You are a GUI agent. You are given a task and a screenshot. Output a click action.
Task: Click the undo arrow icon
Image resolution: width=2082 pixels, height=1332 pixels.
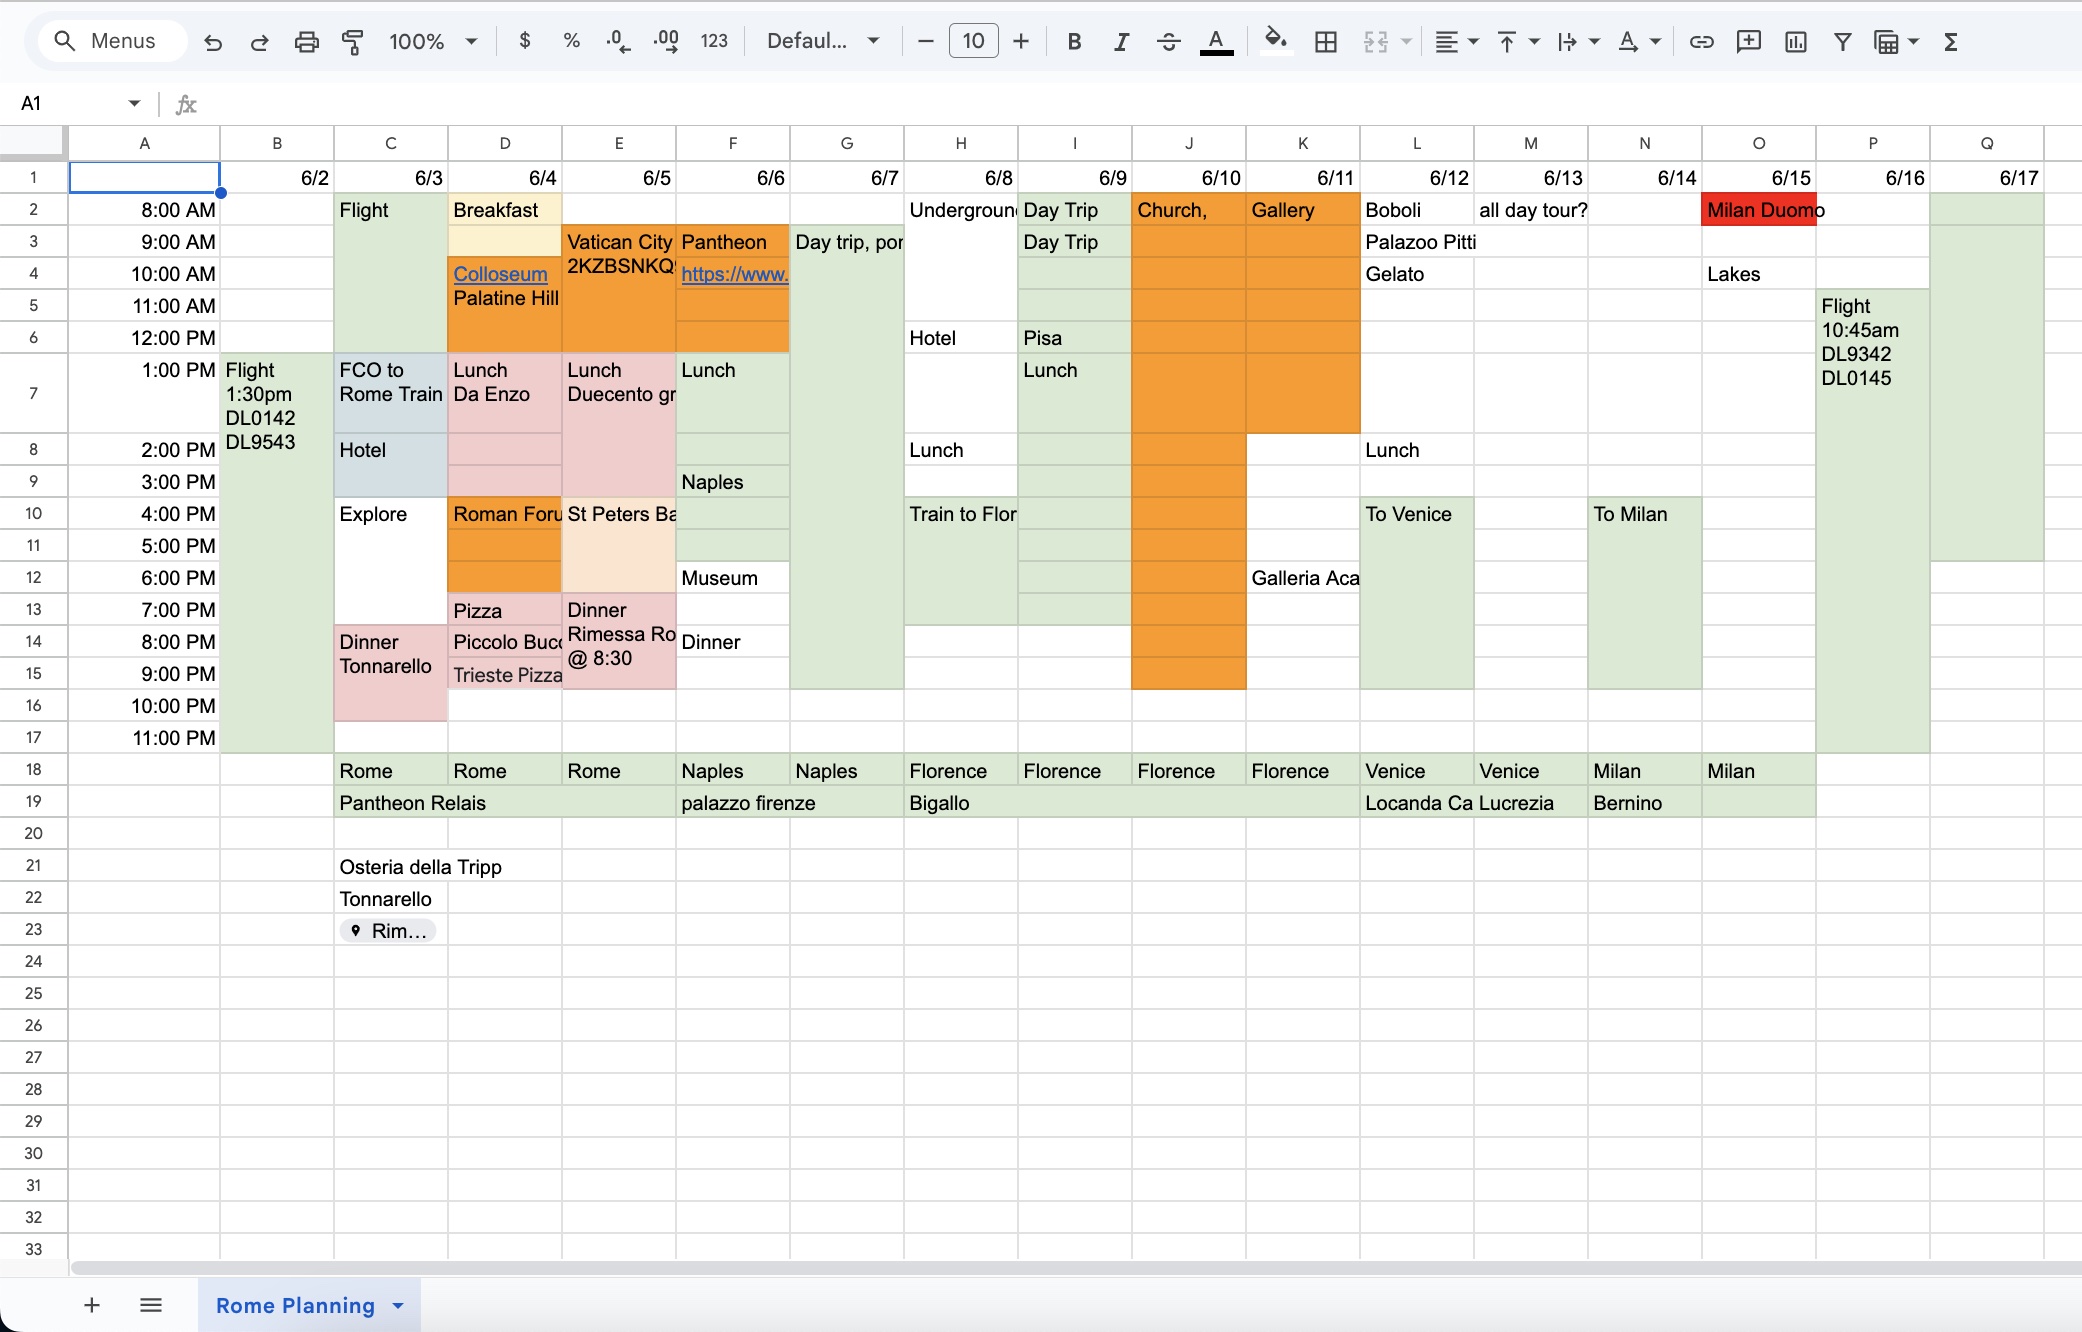click(212, 42)
